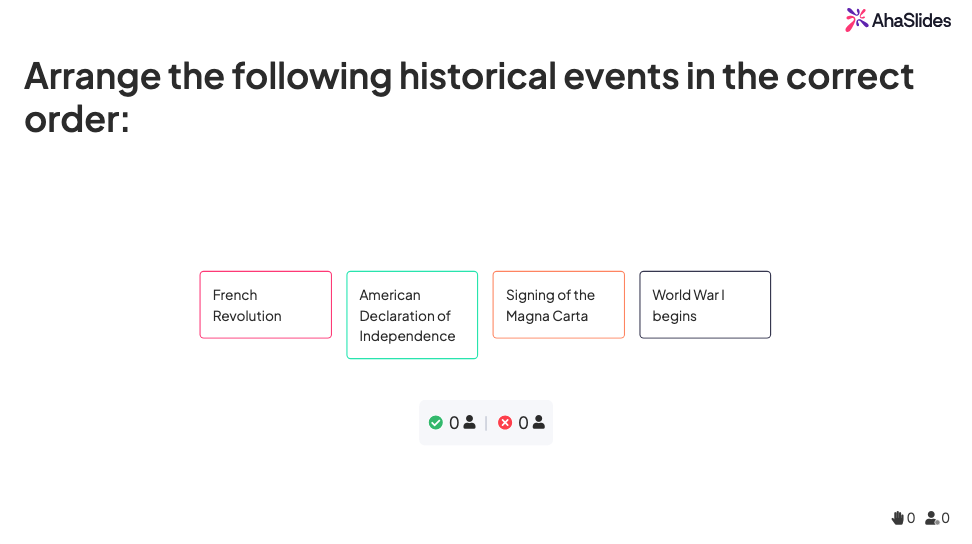Screen dimensions: 972x544
Task: Click the participants icon in the bottom corner
Action: click(932, 518)
